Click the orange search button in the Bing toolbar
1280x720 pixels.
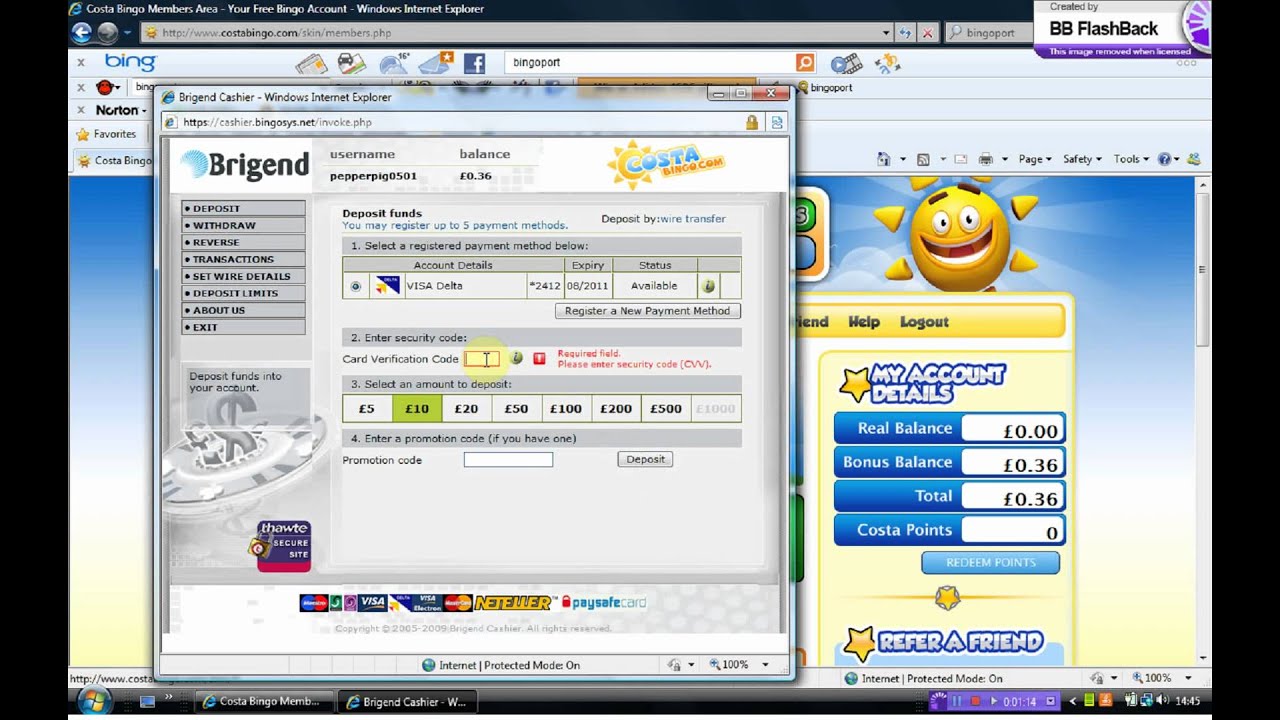click(805, 62)
